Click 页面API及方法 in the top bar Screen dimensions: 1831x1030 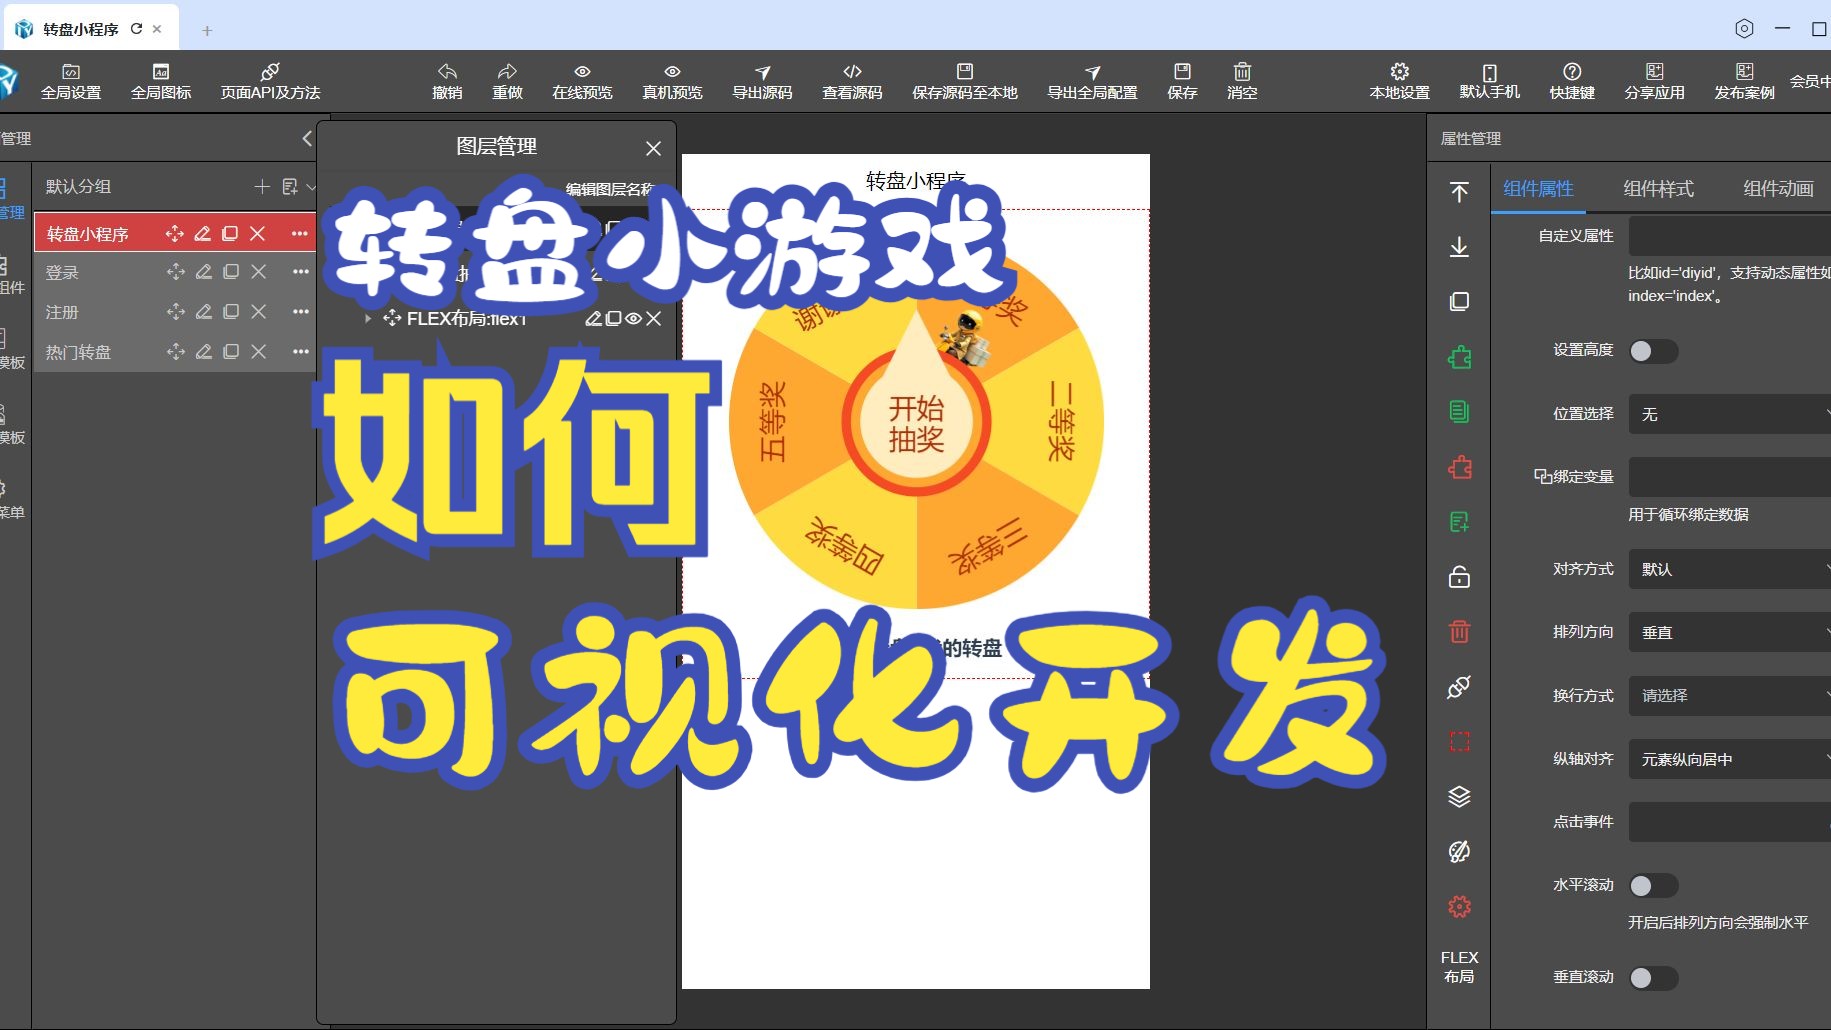coord(268,80)
